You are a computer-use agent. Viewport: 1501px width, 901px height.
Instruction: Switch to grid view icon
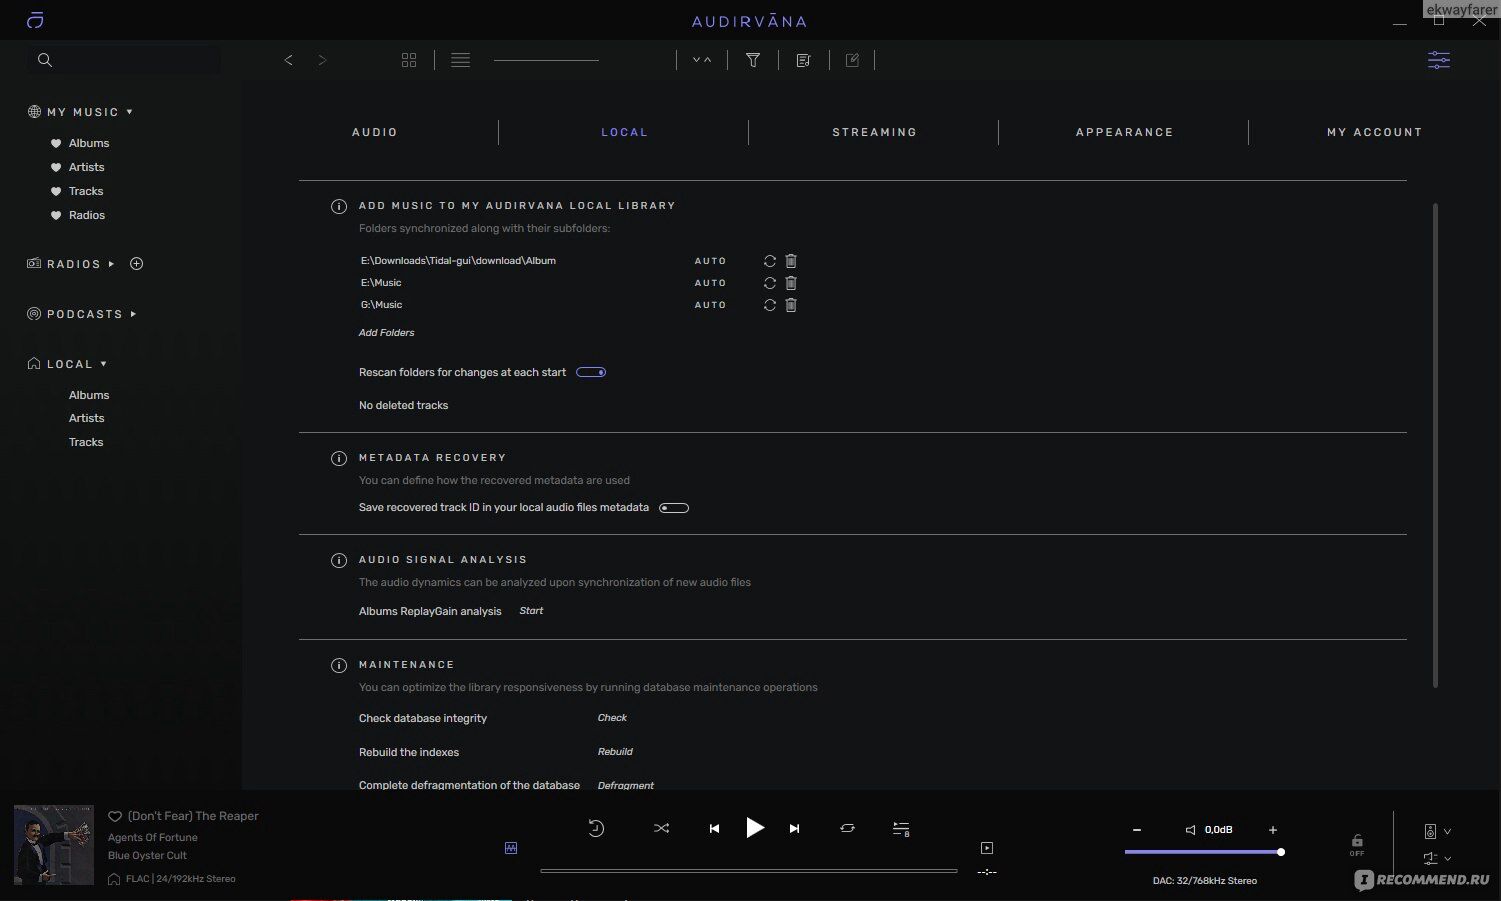pos(409,60)
